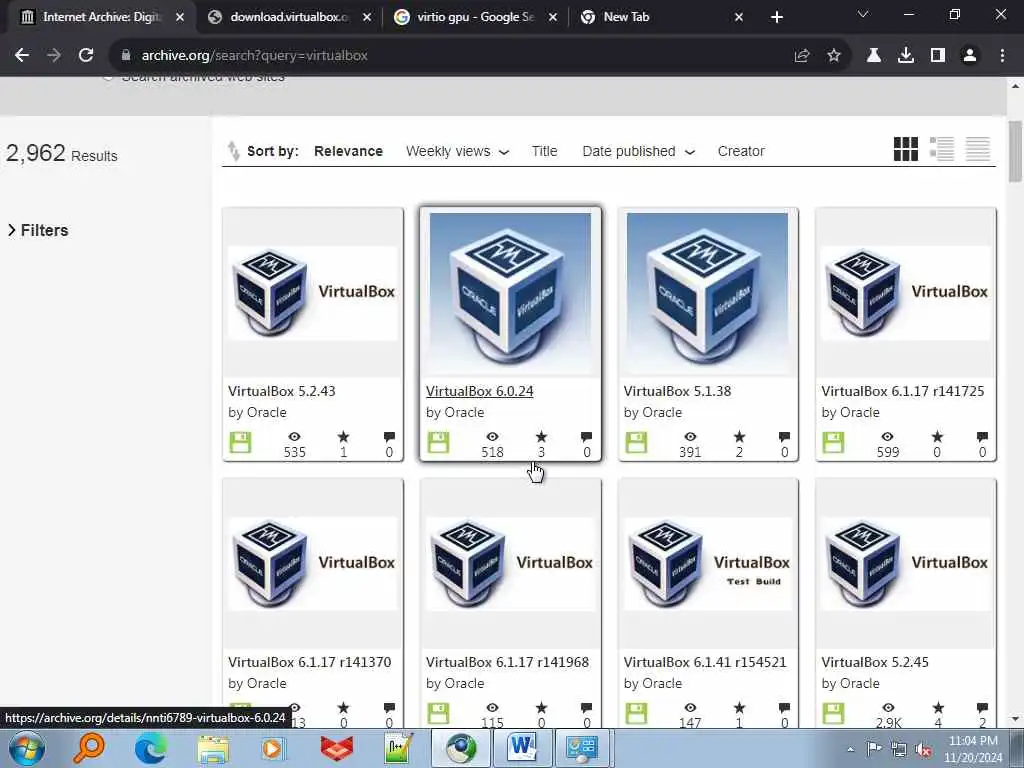Show hidden tray icons arrow
The height and width of the screenshot is (768, 1024).
point(850,749)
